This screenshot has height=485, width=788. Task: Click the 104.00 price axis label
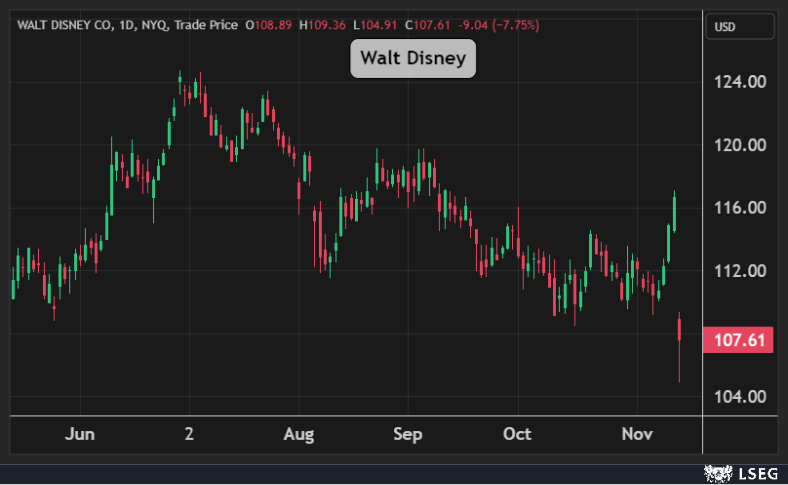click(x=740, y=397)
